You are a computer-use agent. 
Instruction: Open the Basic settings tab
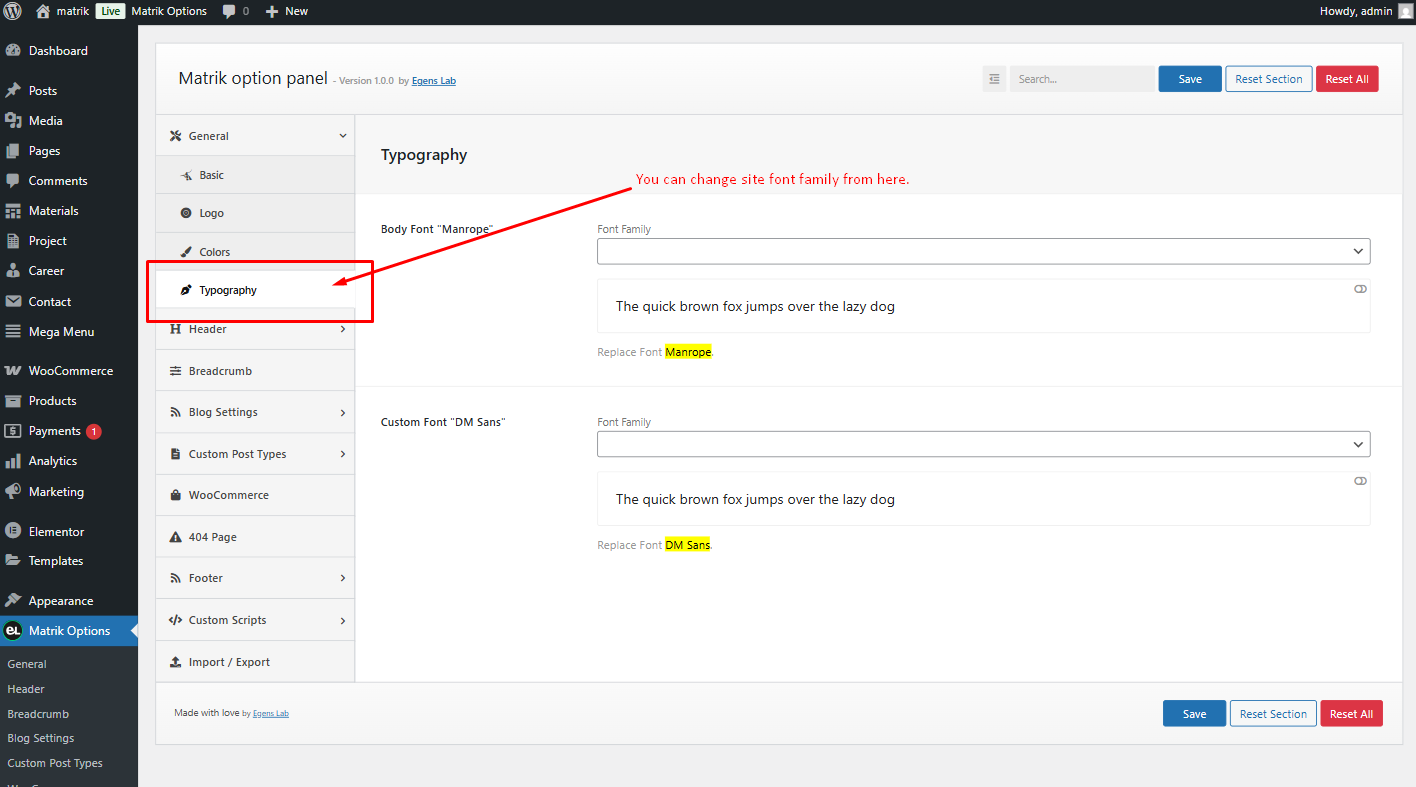tap(255, 175)
